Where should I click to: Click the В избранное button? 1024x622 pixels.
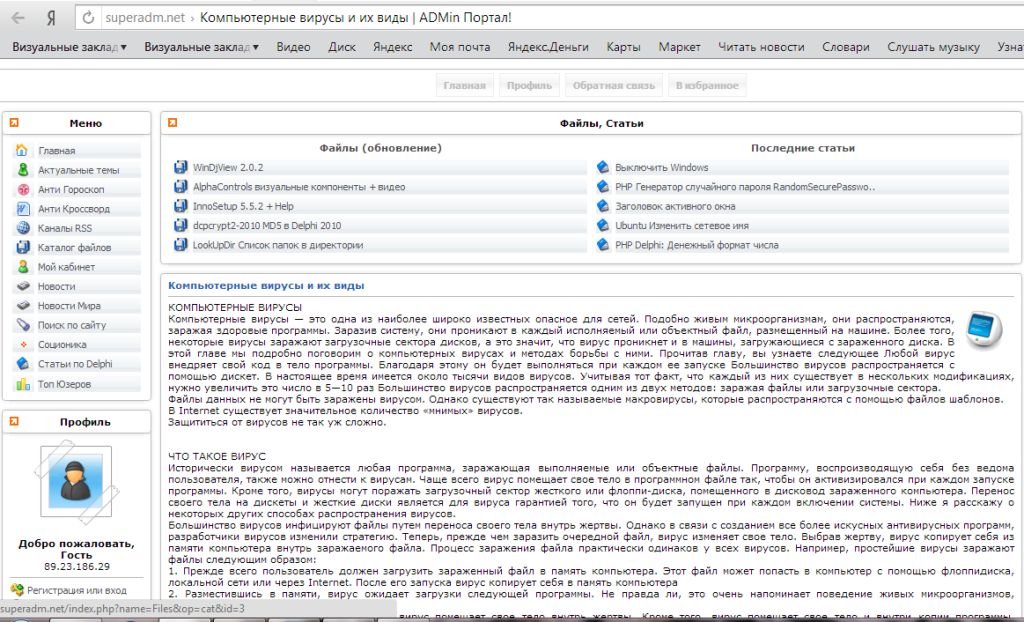pyautogui.click(x=707, y=86)
